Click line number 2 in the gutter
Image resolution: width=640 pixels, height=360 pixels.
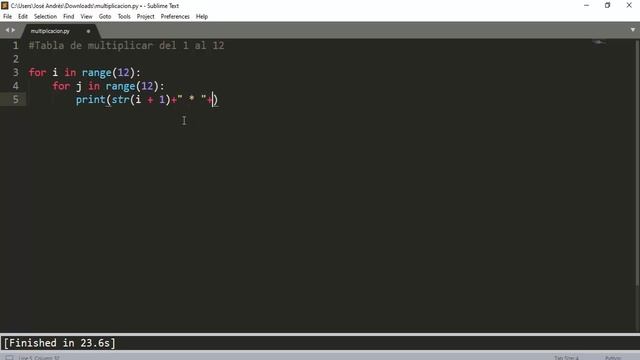(16, 59)
